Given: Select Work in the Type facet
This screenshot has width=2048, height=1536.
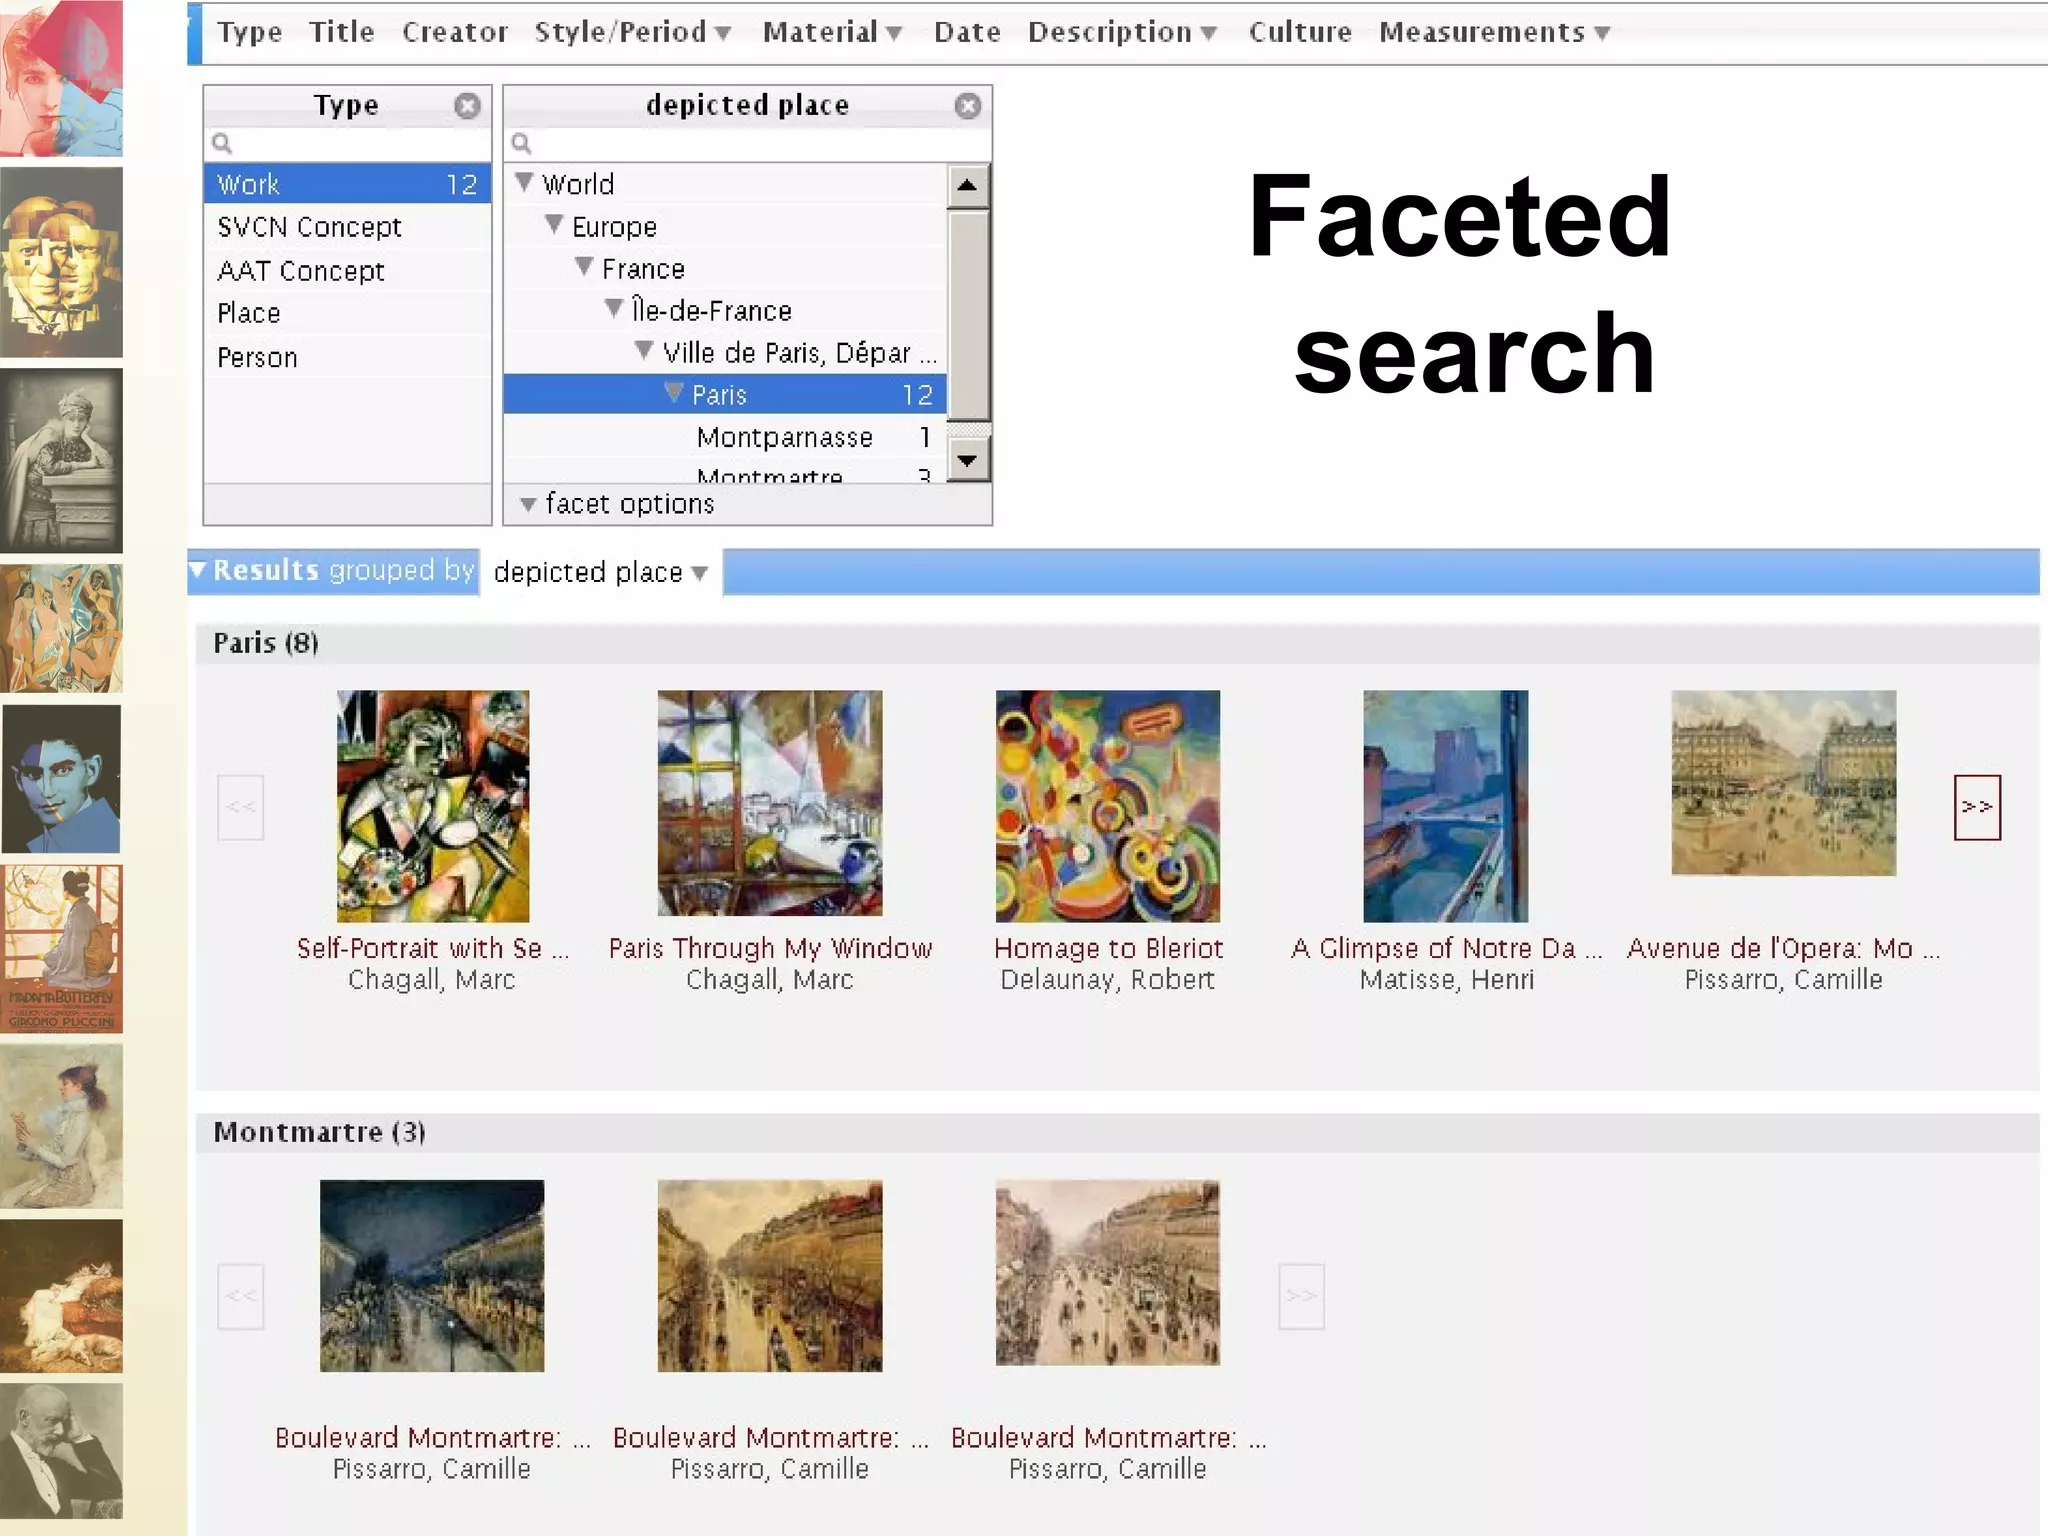Looking at the screenshot, I should 347,184.
